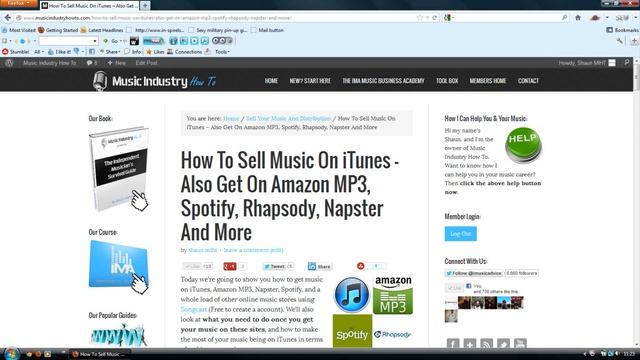
Task: Open the TOOL BOX menu item
Action: 447,81
